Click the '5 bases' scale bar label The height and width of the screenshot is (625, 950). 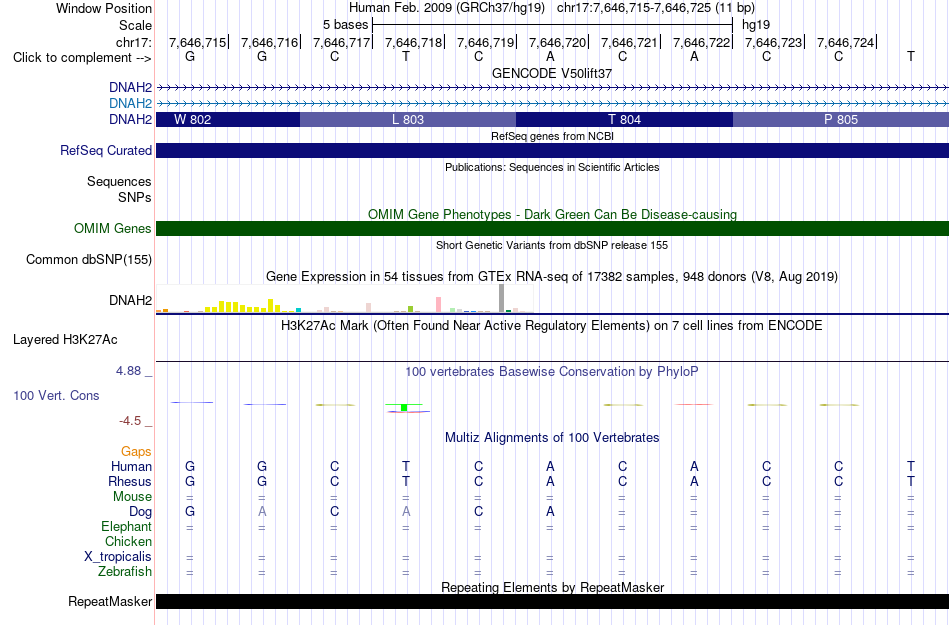(x=345, y=25)
